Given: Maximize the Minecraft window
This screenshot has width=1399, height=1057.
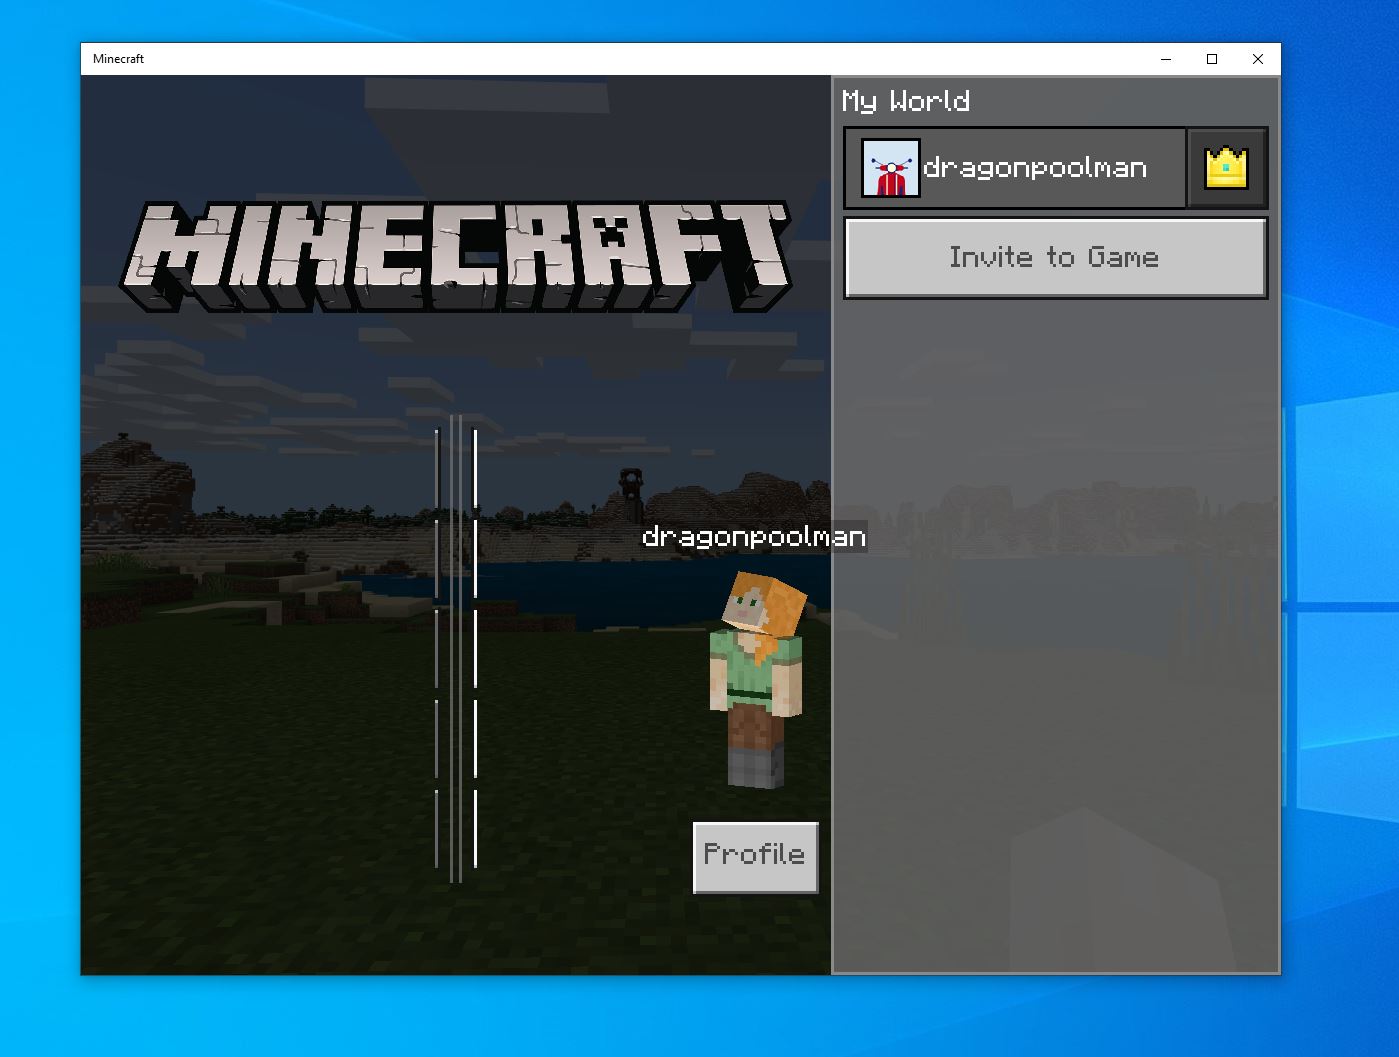Looking at the screenshot, I should point(1212,59).
